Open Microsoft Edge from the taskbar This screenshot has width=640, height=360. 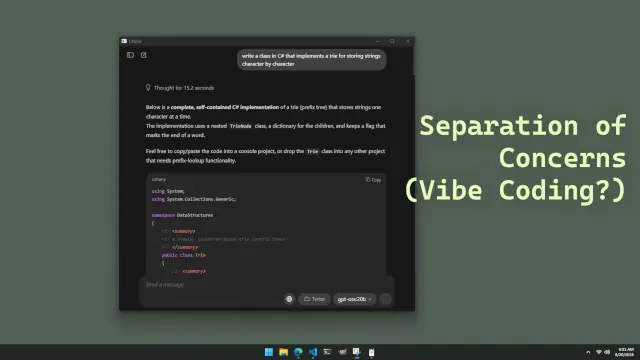coord(298,352)
